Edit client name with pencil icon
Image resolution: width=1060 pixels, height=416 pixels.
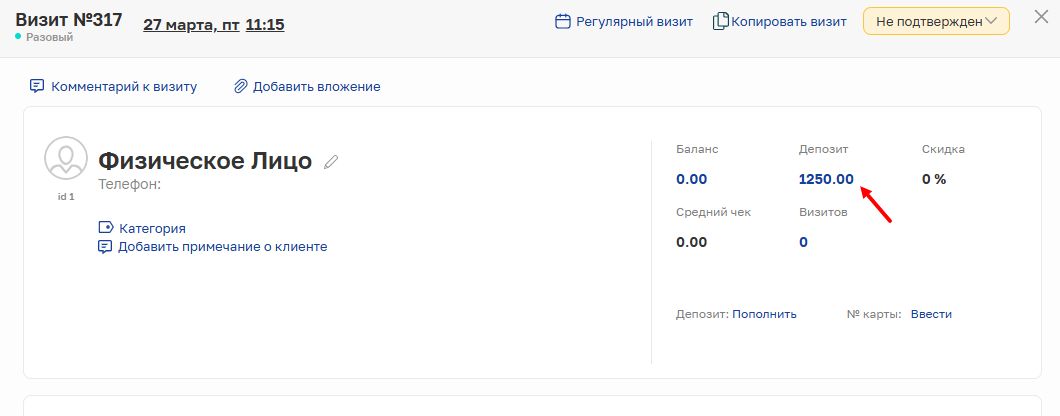(332, 161)
